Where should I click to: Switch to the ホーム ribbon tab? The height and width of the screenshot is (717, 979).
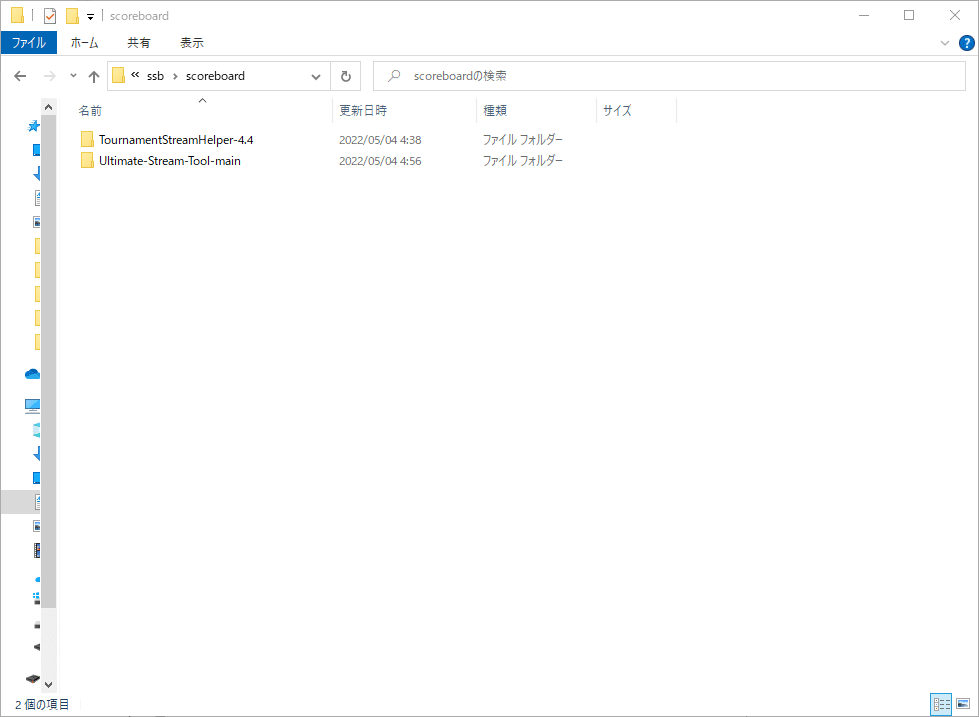[x=84, y=43]
